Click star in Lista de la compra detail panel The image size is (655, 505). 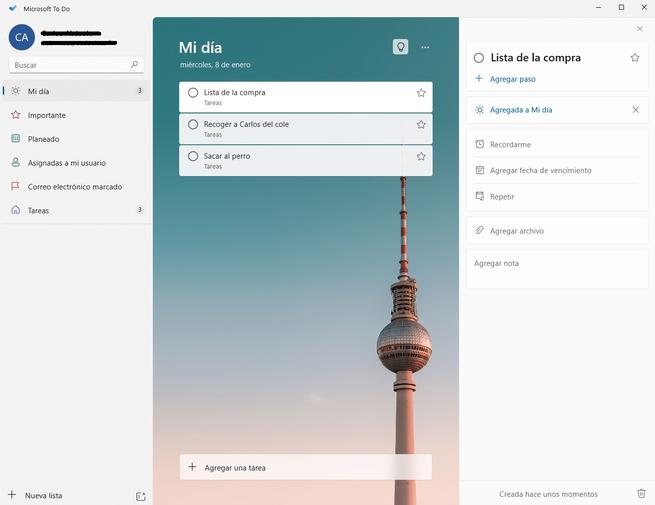coord(635,58)
